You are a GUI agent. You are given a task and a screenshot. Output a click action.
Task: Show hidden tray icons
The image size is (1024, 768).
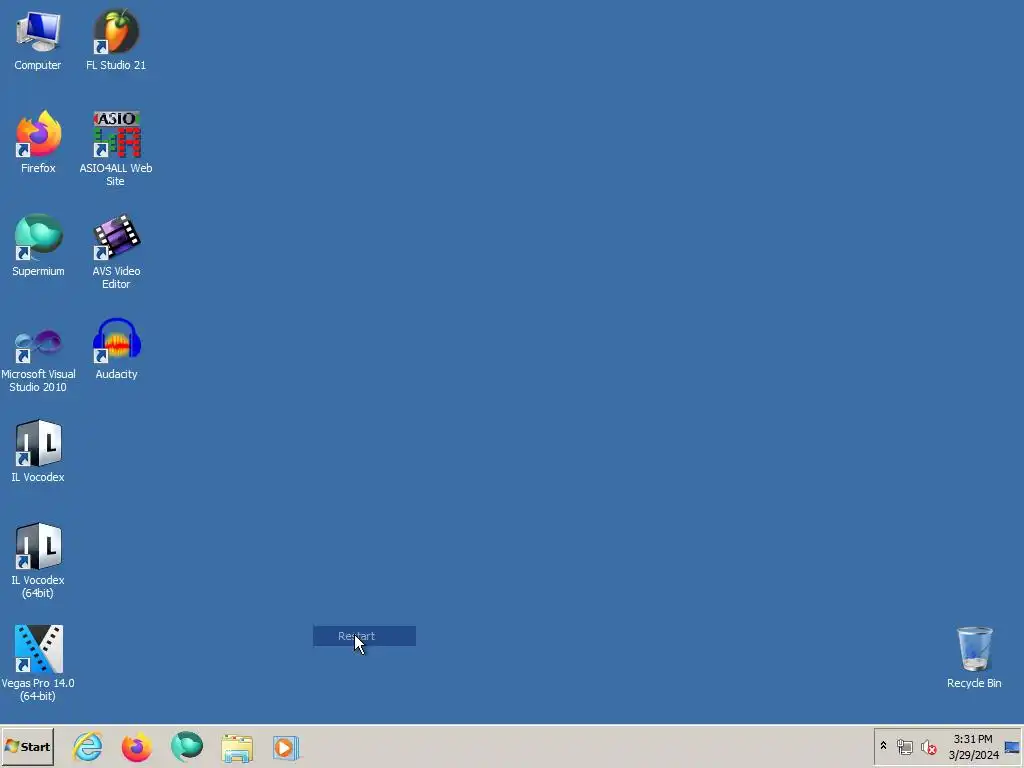click(883, 746)
